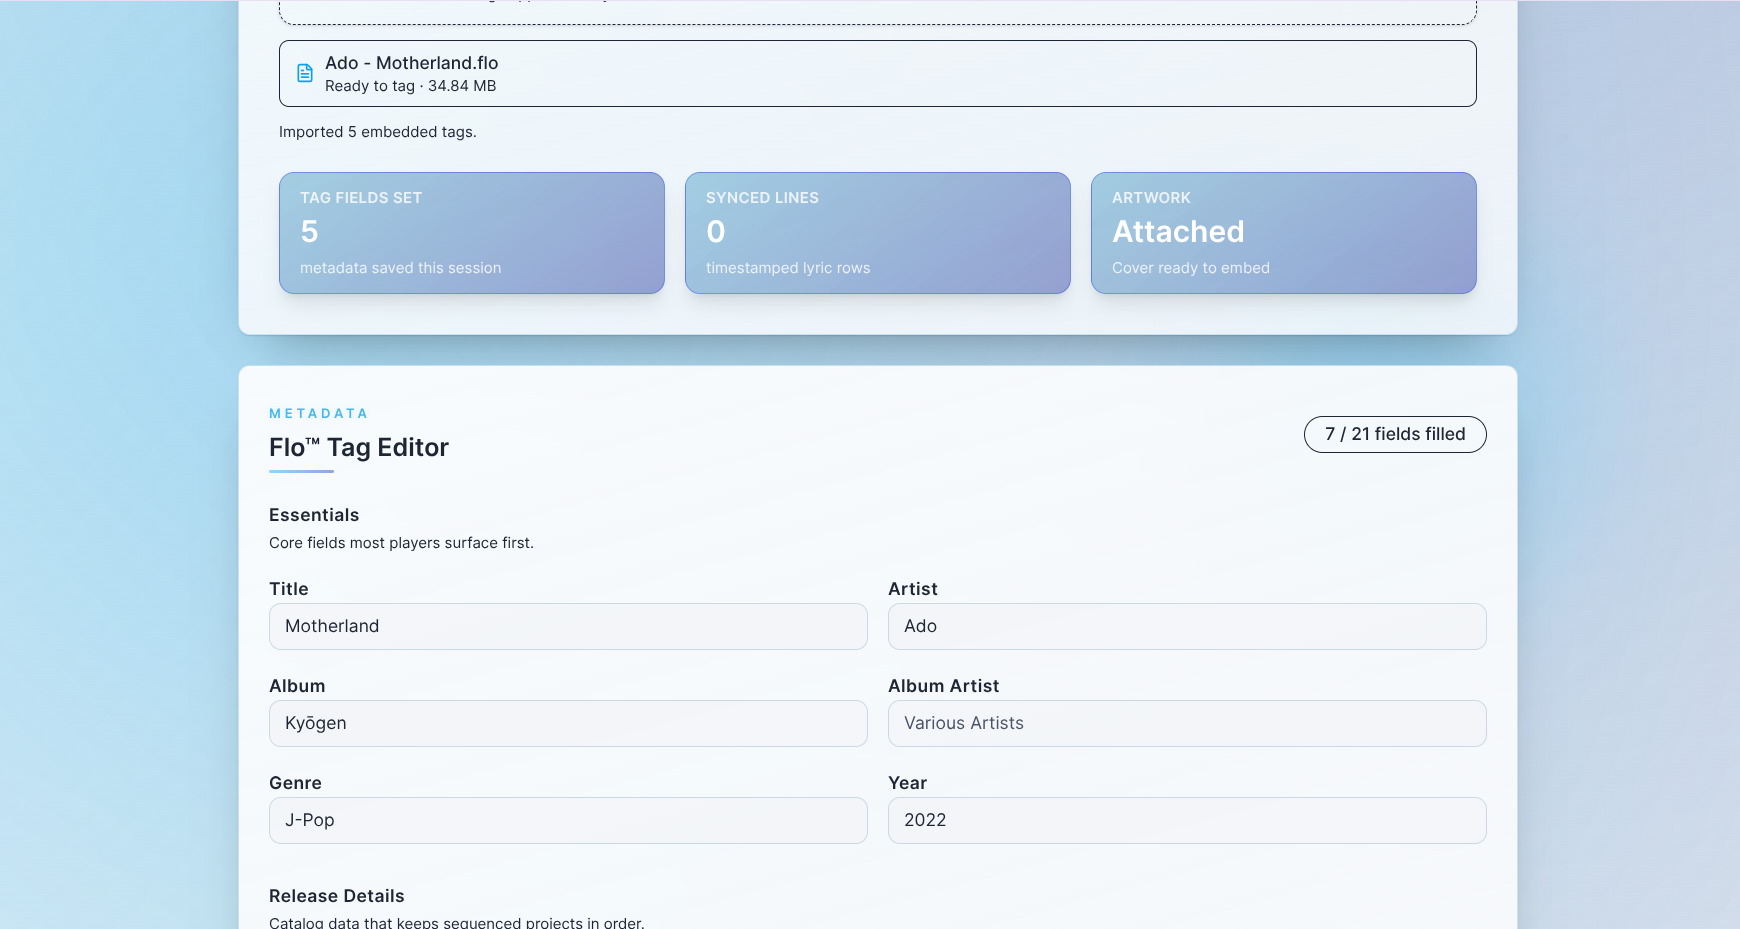Click the Essentials section heading
Viewport: 1740px width, 929px height.
coord(314,515)
